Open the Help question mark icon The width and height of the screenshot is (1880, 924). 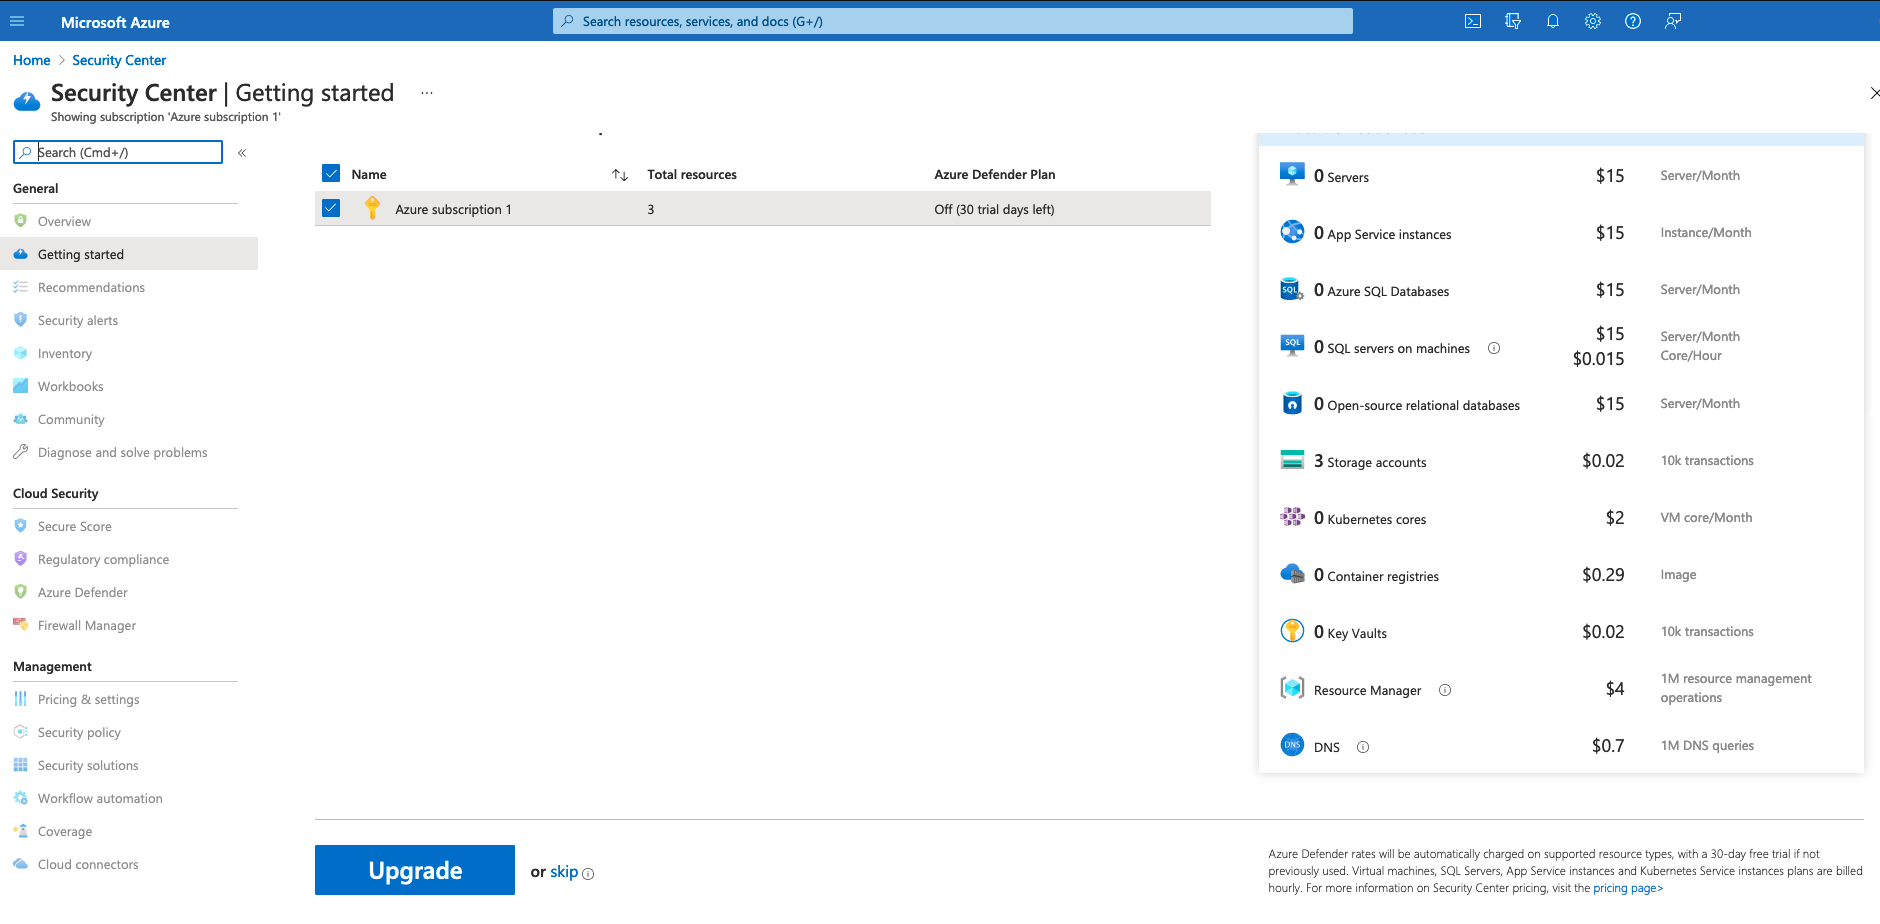click(1633, 21)
